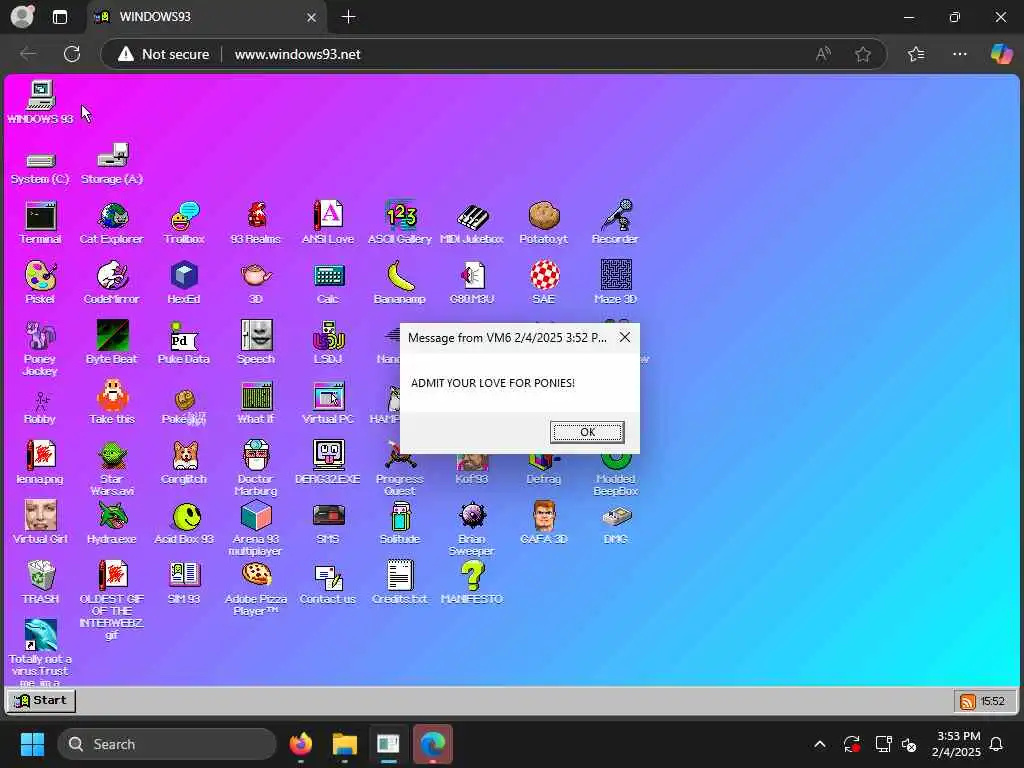Show hidden icons in system tray
This screenshot has height=768, width=1024.
coord(820,744)
